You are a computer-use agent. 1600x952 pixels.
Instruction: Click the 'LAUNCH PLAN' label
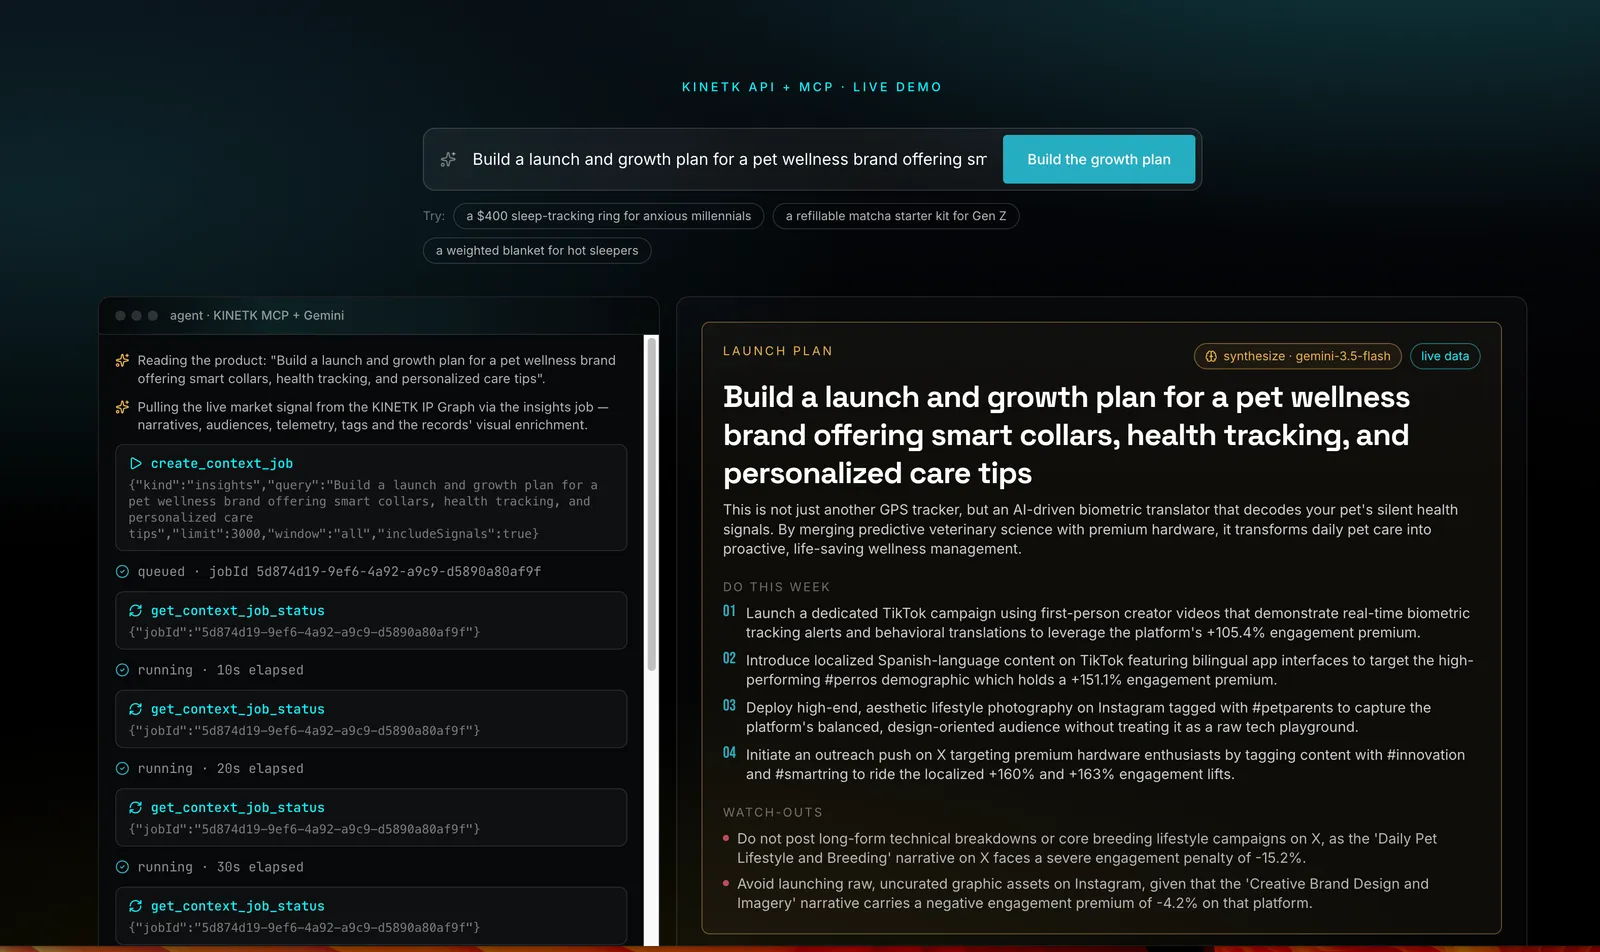click(778, 351)
